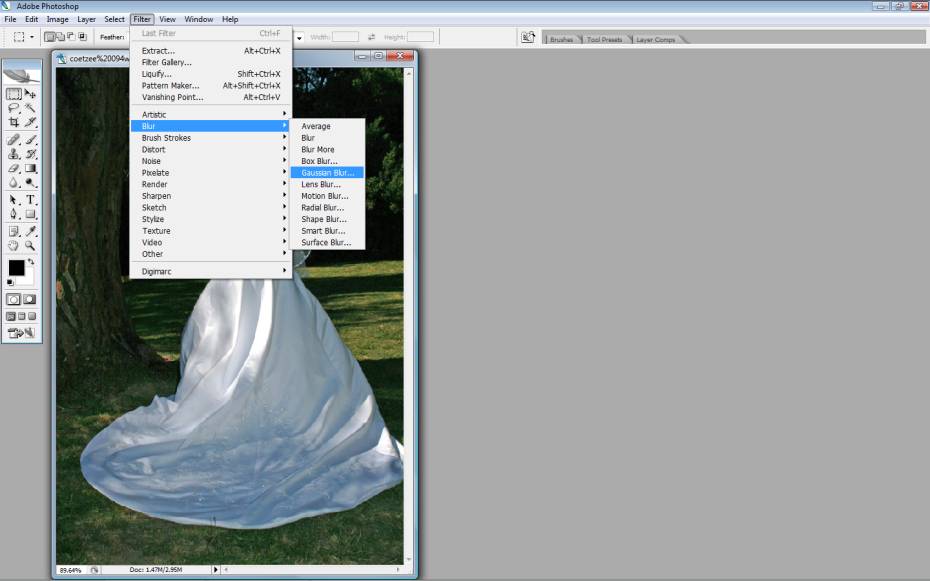Open the Image menu
Viewport: 930px width, 581px height.
point(58,20)
